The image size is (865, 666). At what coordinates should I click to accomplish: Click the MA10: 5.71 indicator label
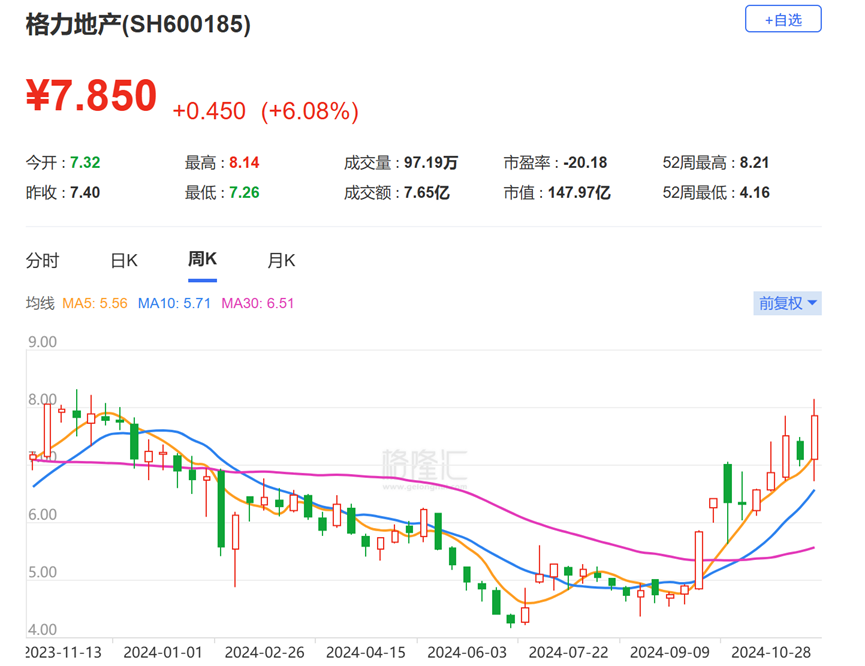174,303
